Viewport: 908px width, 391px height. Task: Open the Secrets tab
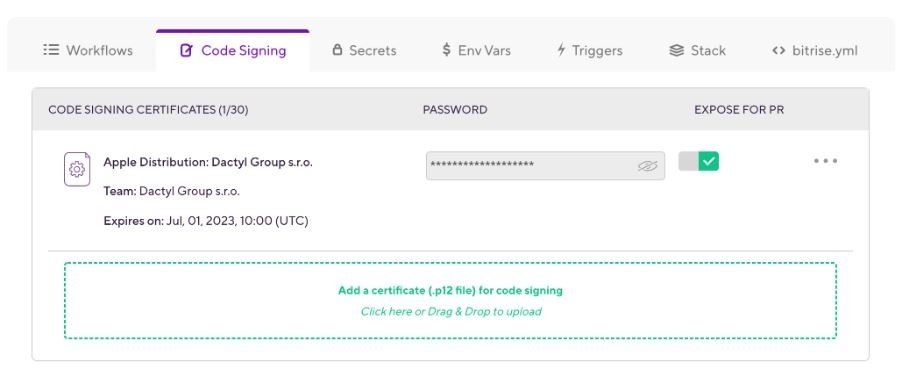pyautogui.click(x=364, y=50)
